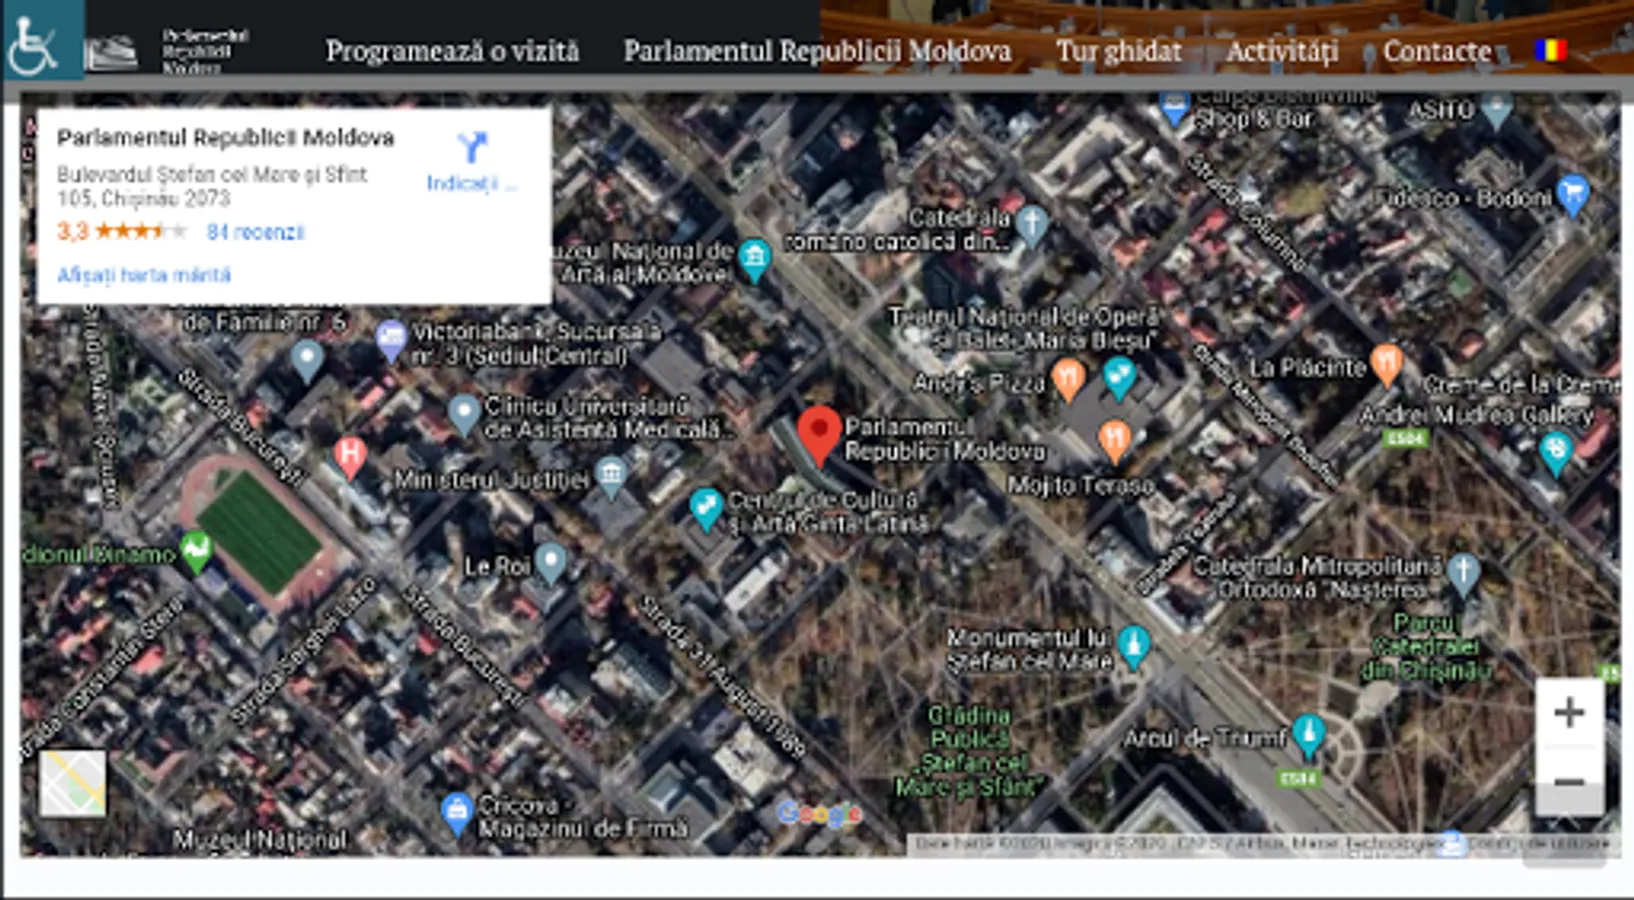1634x900 pixels.
Task: Click the Mojito Terasa restaurant marker
Action: click(x=1114, y=440)
